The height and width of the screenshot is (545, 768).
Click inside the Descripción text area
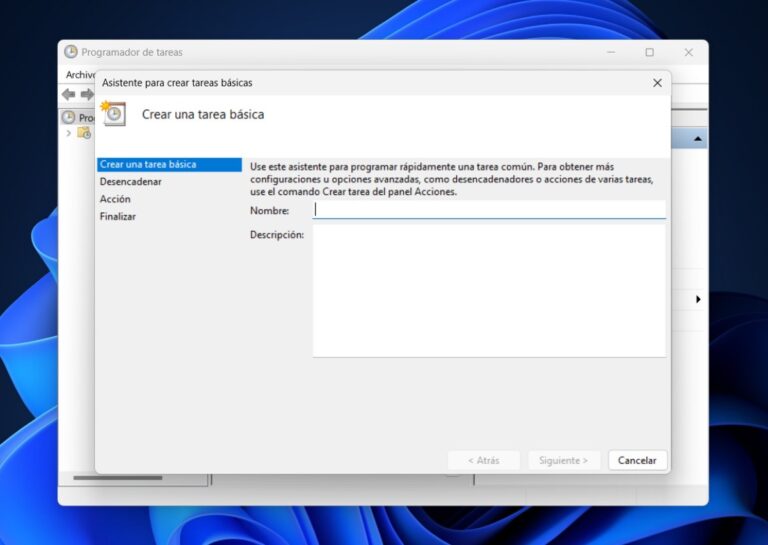[488, 290]
